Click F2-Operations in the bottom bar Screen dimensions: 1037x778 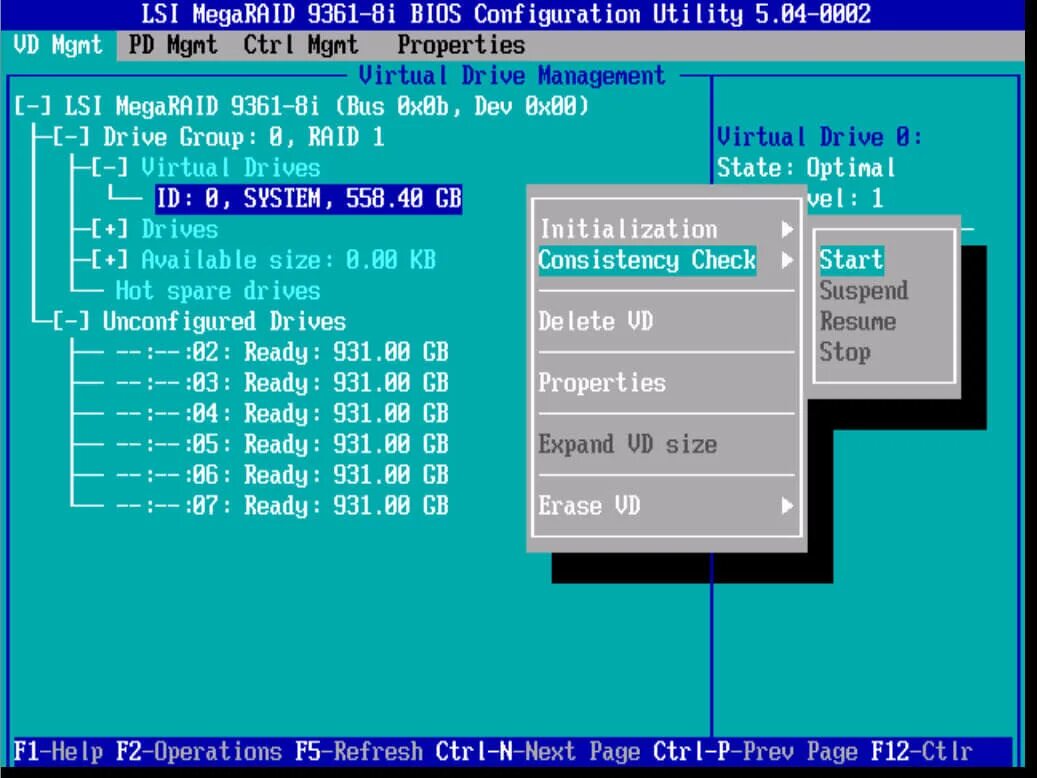(x=199, y=752)
